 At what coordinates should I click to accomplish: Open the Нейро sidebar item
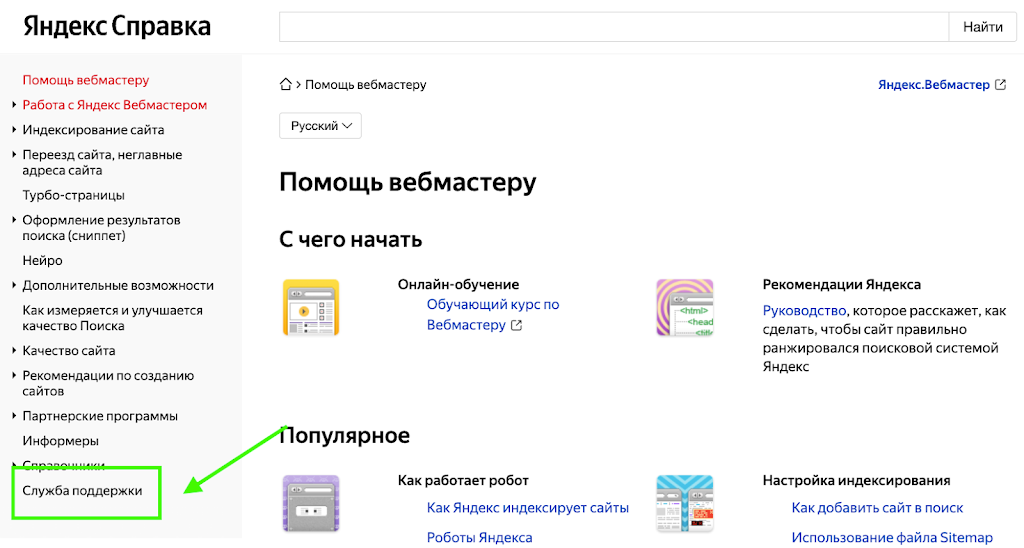click(x=42, y=260)
